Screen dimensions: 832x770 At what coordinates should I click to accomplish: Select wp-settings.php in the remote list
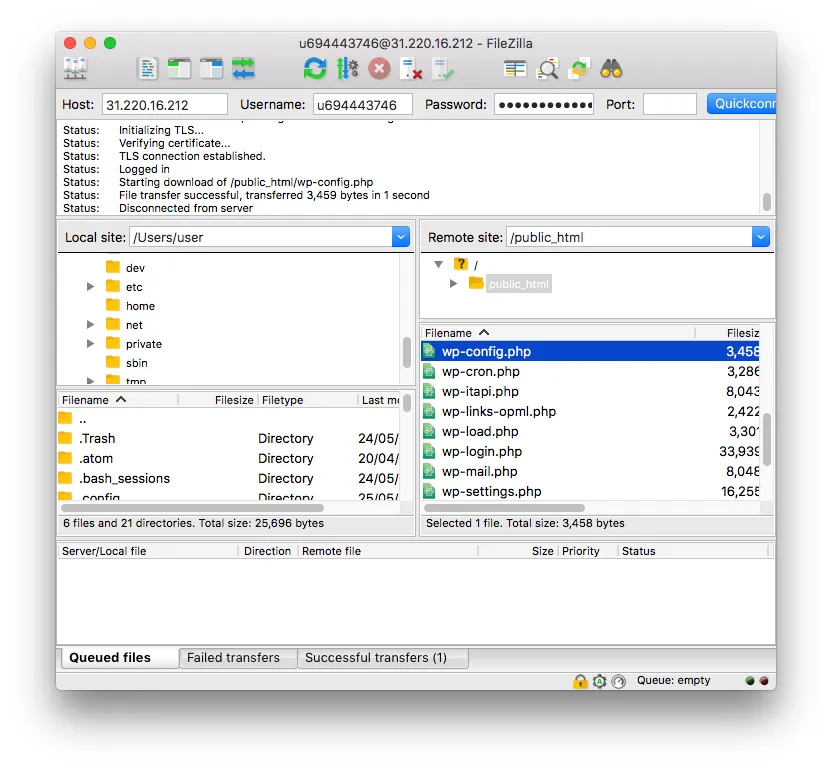pos(590,491)
